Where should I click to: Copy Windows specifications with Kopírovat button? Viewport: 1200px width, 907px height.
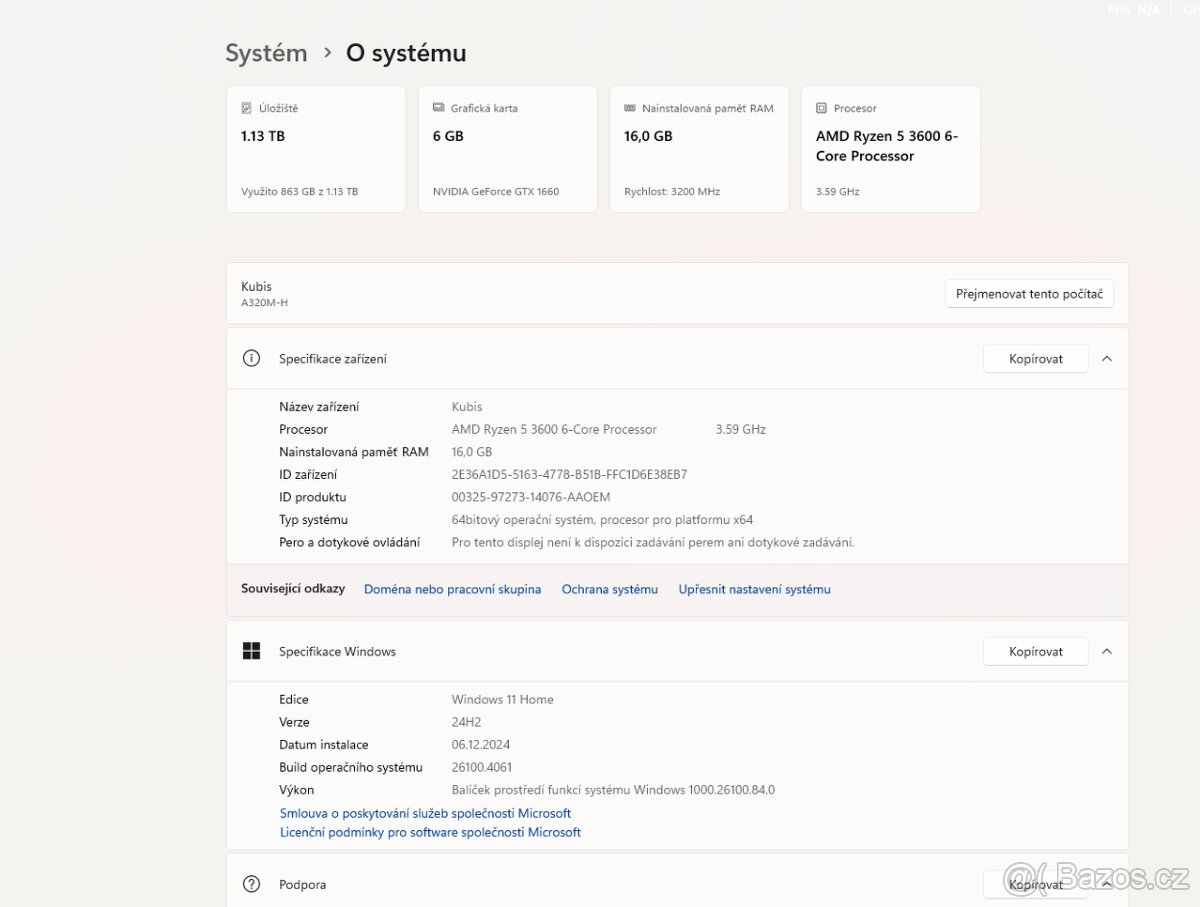[x=1035, y=651]
